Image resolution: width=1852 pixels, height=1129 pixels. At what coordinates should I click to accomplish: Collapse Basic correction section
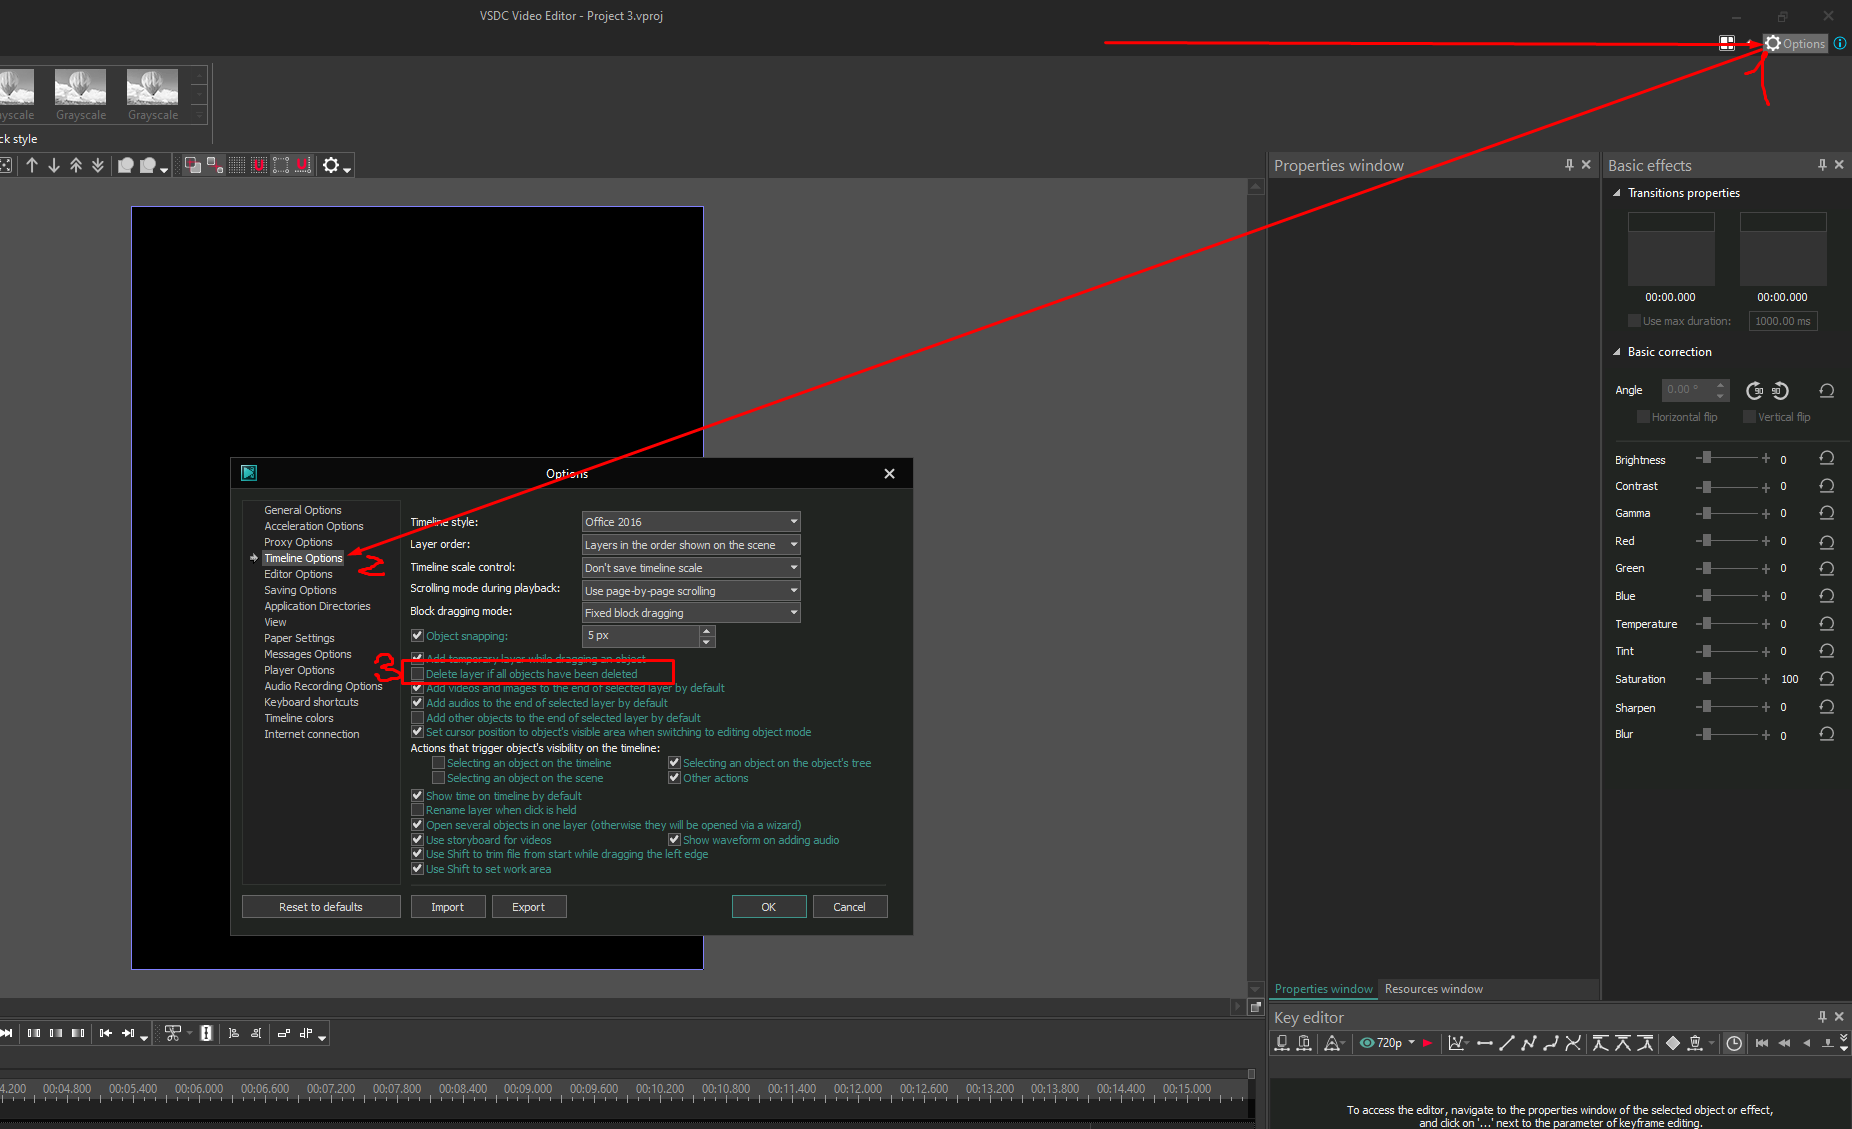tap(1617, 352)
